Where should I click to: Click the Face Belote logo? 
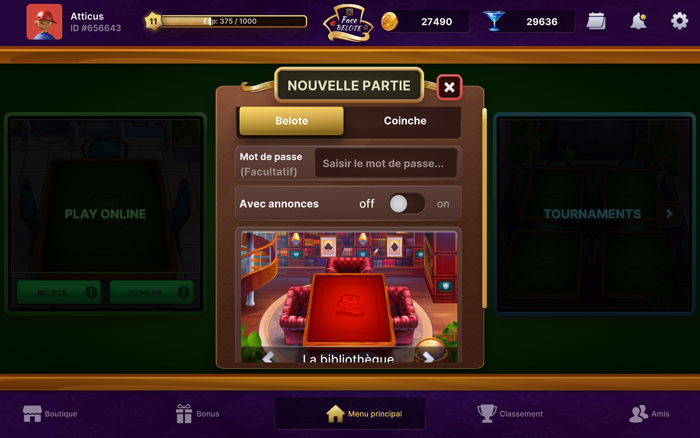(x=348, y=23)
